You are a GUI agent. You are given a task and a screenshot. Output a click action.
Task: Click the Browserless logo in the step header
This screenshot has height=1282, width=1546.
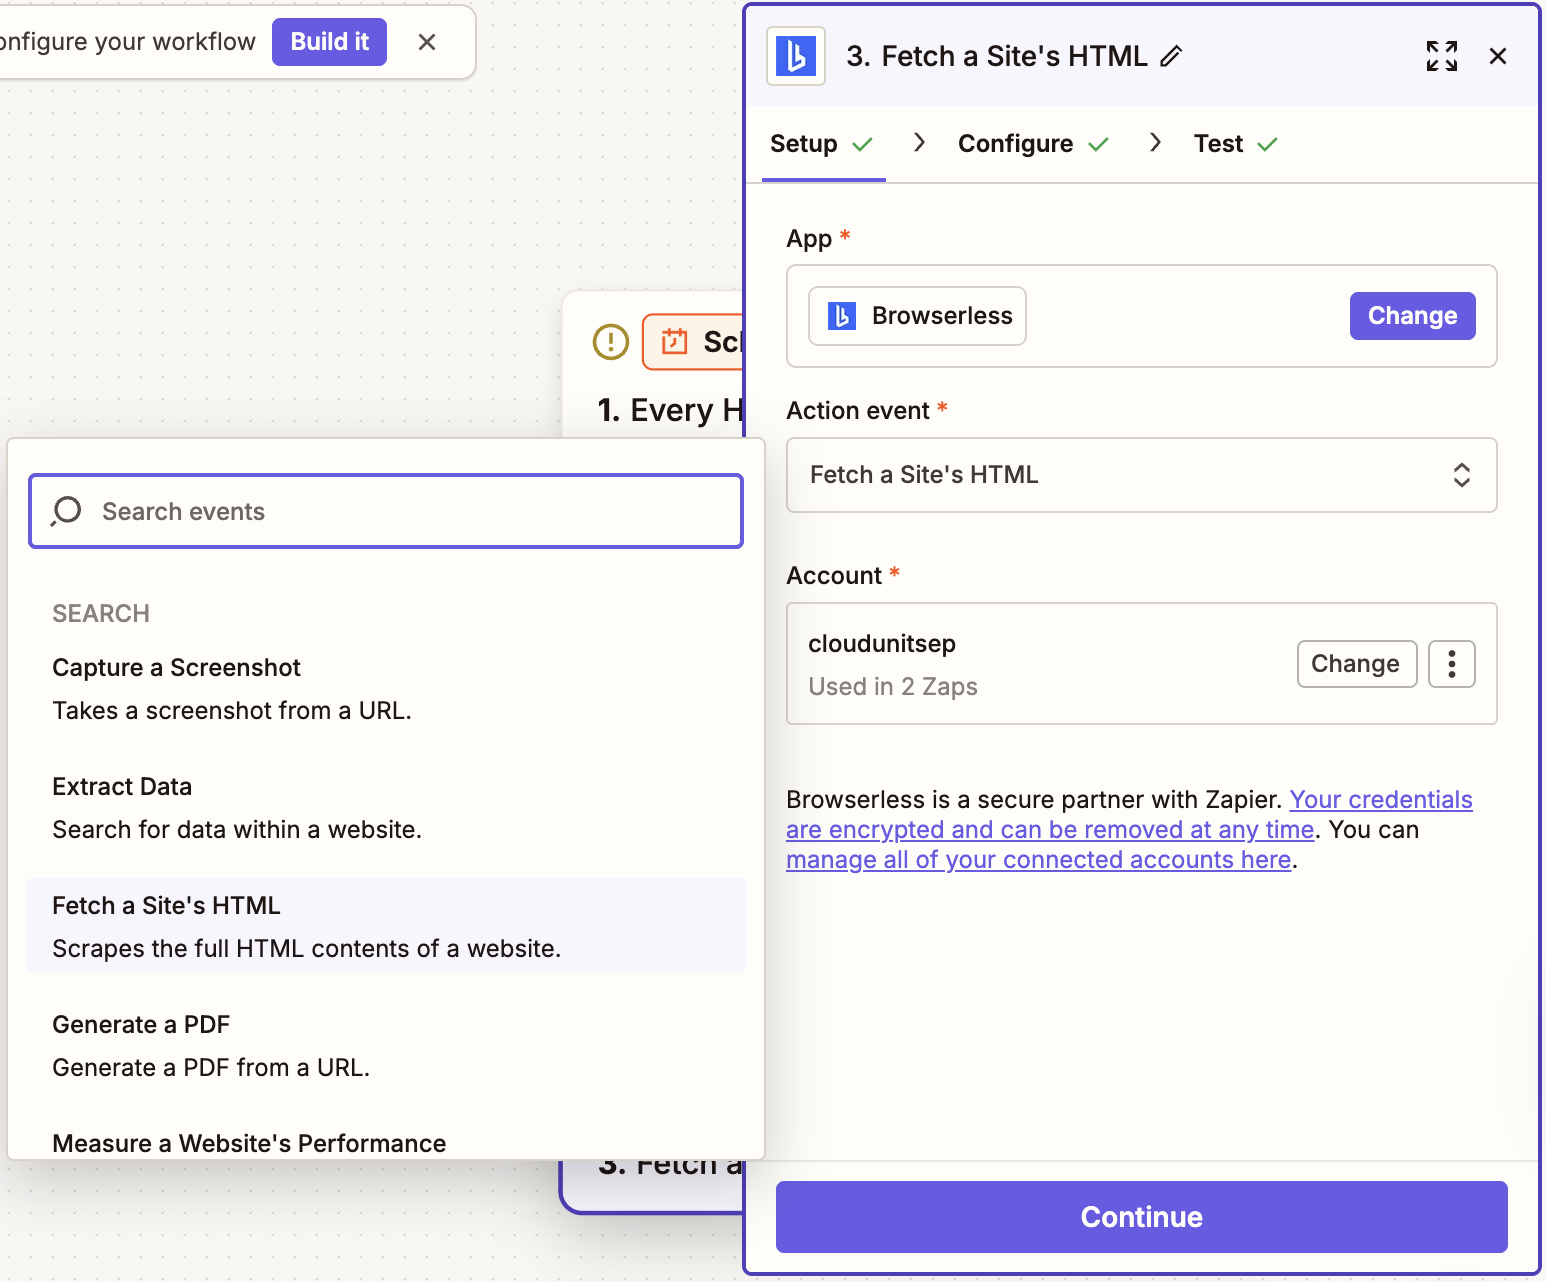tap(795, 56)
